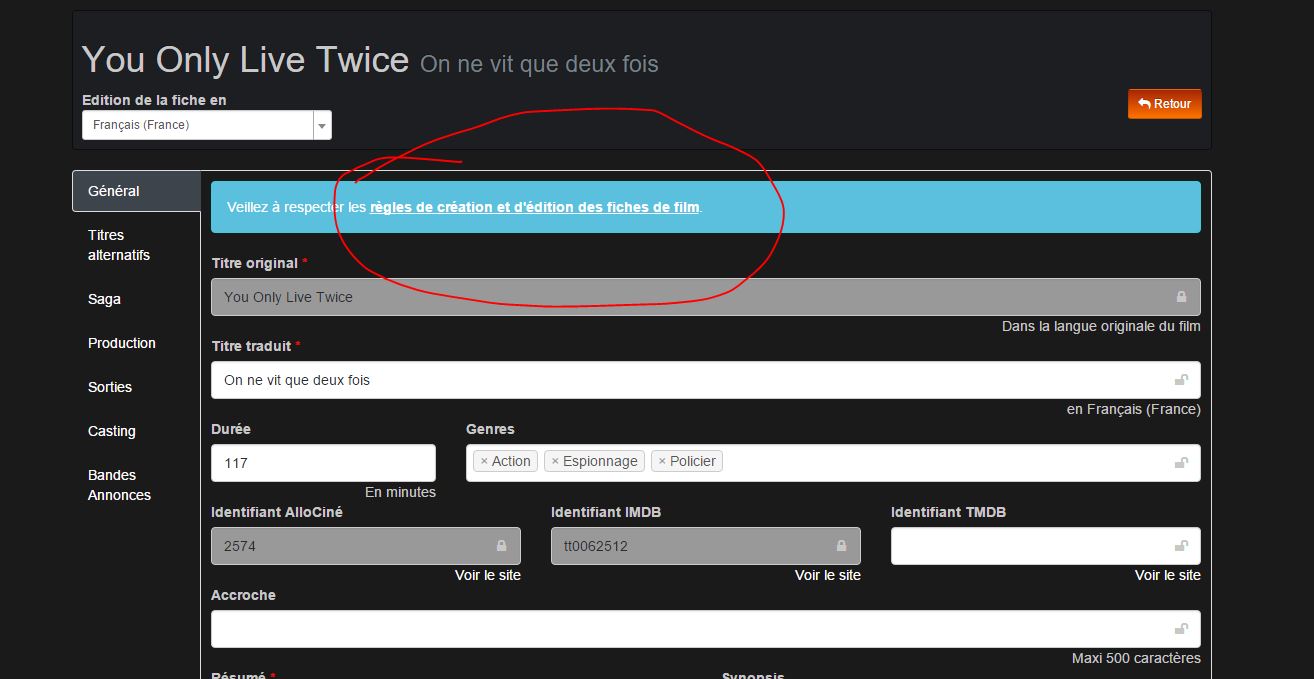
Task: Remove the Policier genre tag
Action: pos(662,461)
